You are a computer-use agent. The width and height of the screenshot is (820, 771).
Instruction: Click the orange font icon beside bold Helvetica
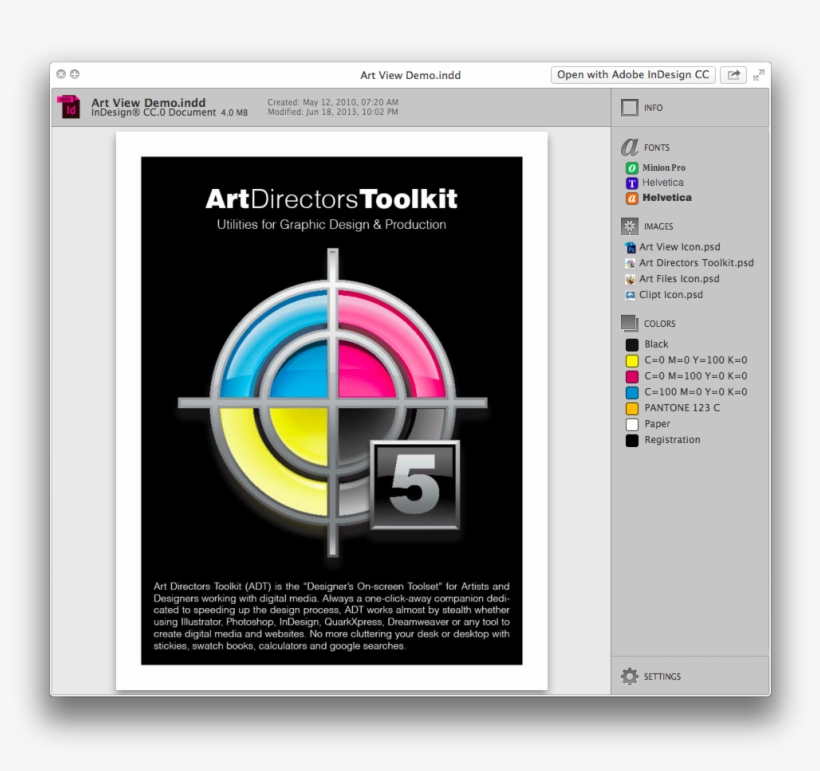pyautogui.click(x=632, y=198)
